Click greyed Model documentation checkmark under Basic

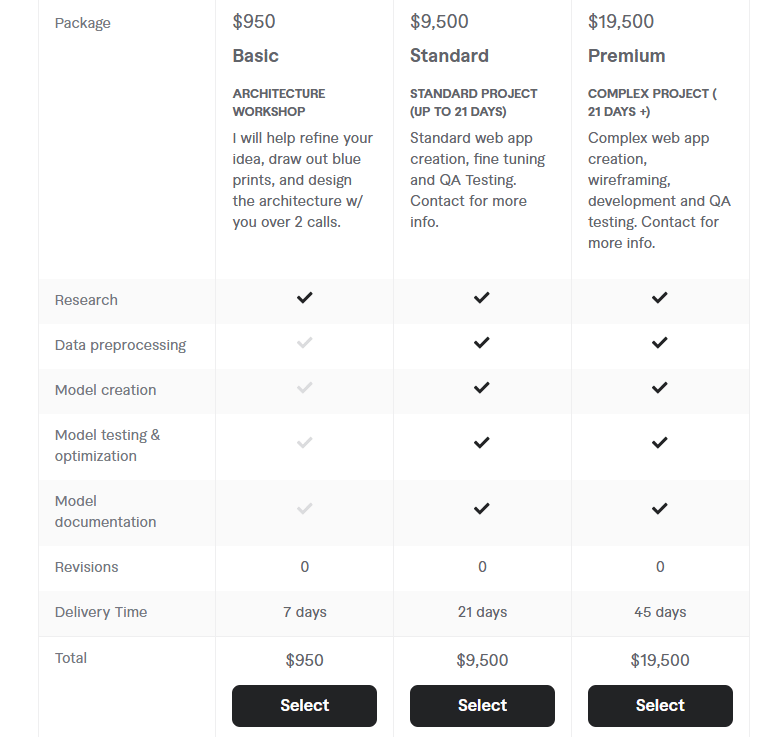point(304,509)
